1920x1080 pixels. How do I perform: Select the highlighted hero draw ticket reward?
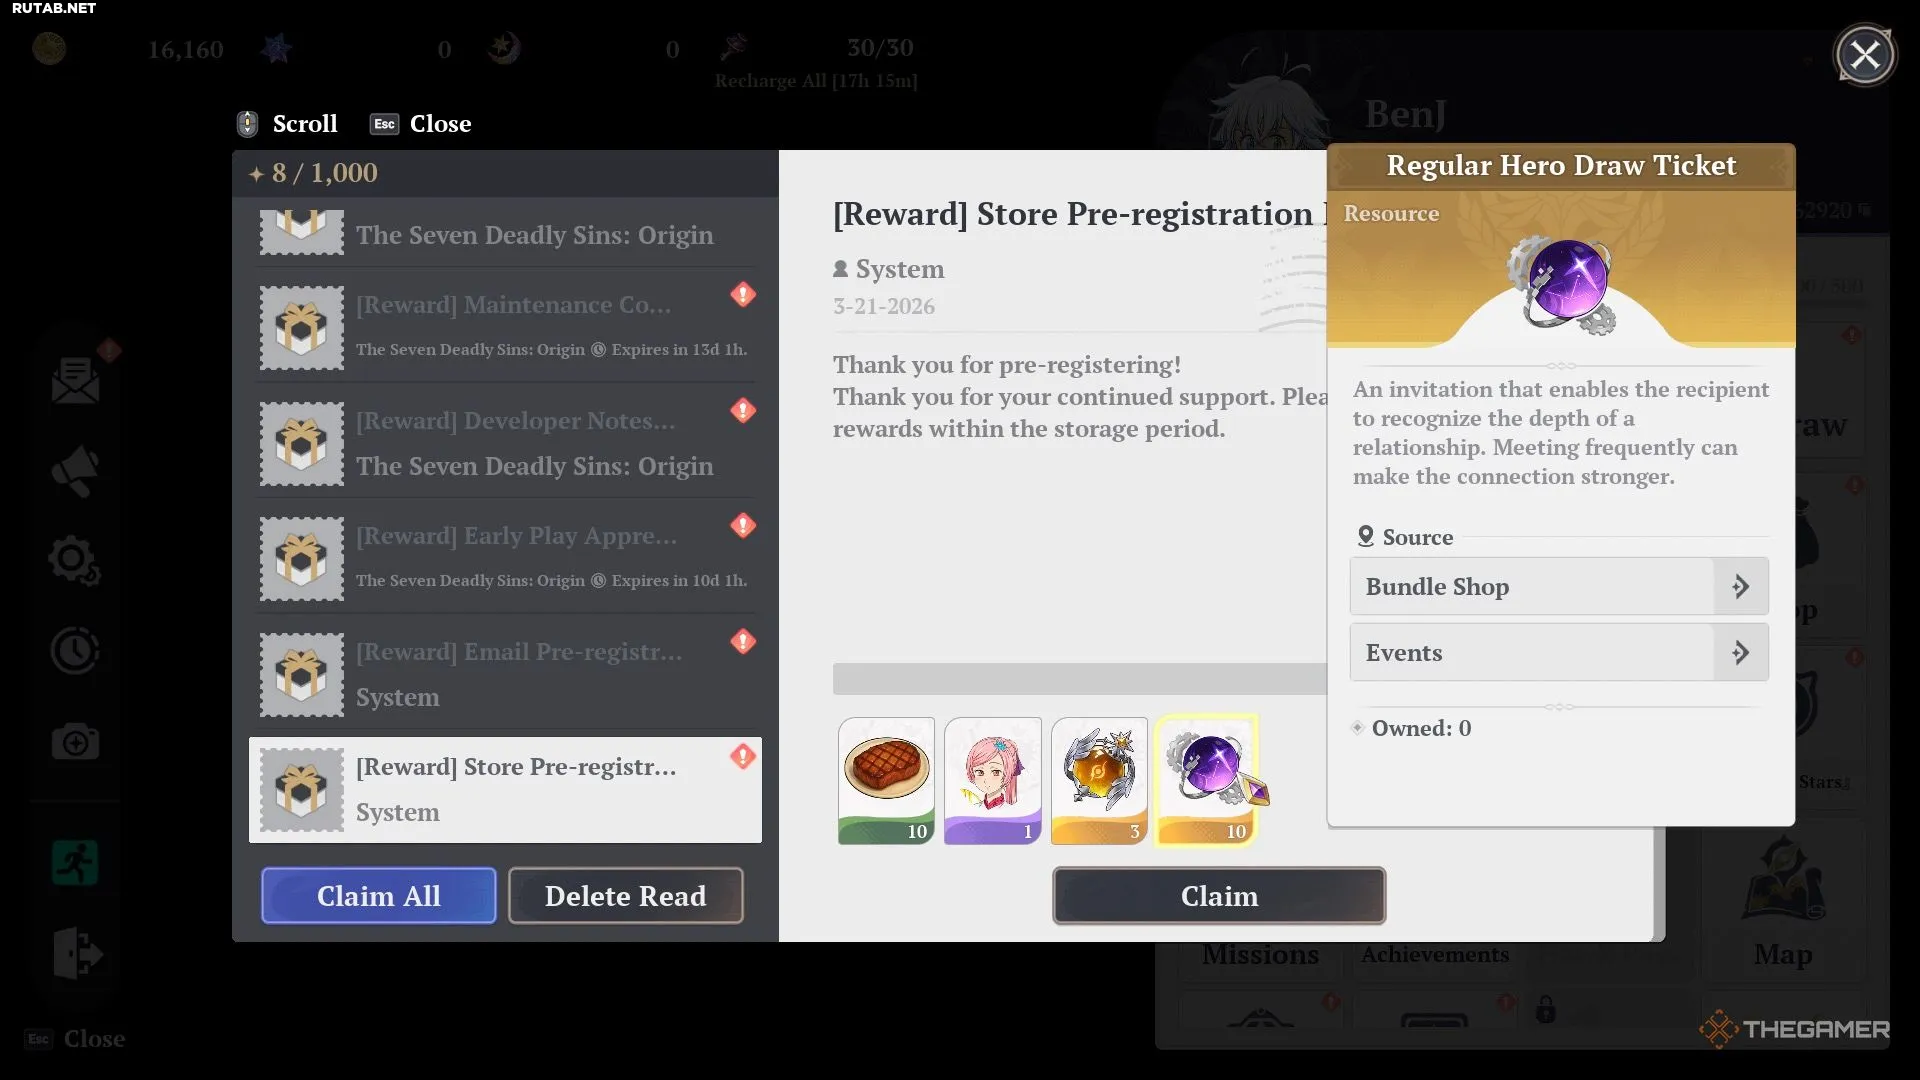pos(1206,780)
